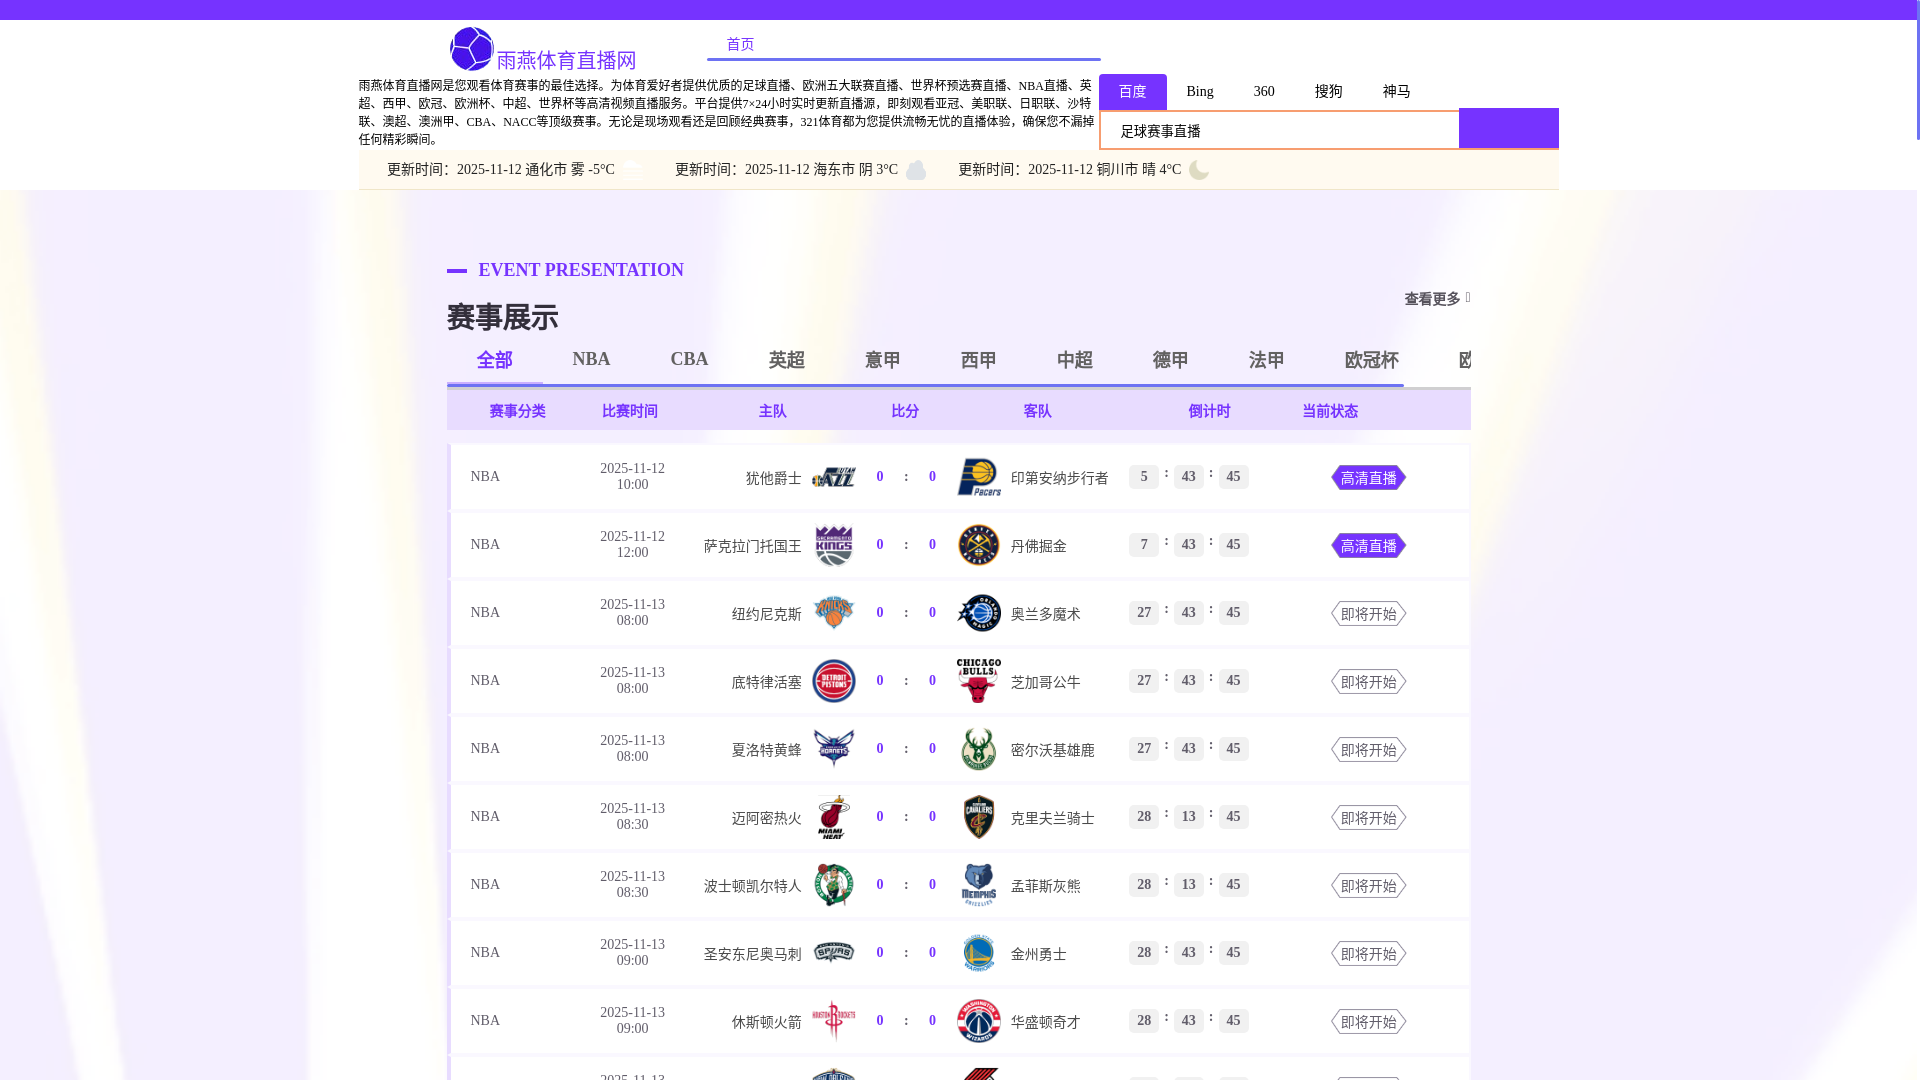Screen dimensions: 1920x1080
Task: Click 即将开始 for Celtics vs Grizzlies
Action: click(x=1369, y=886)
